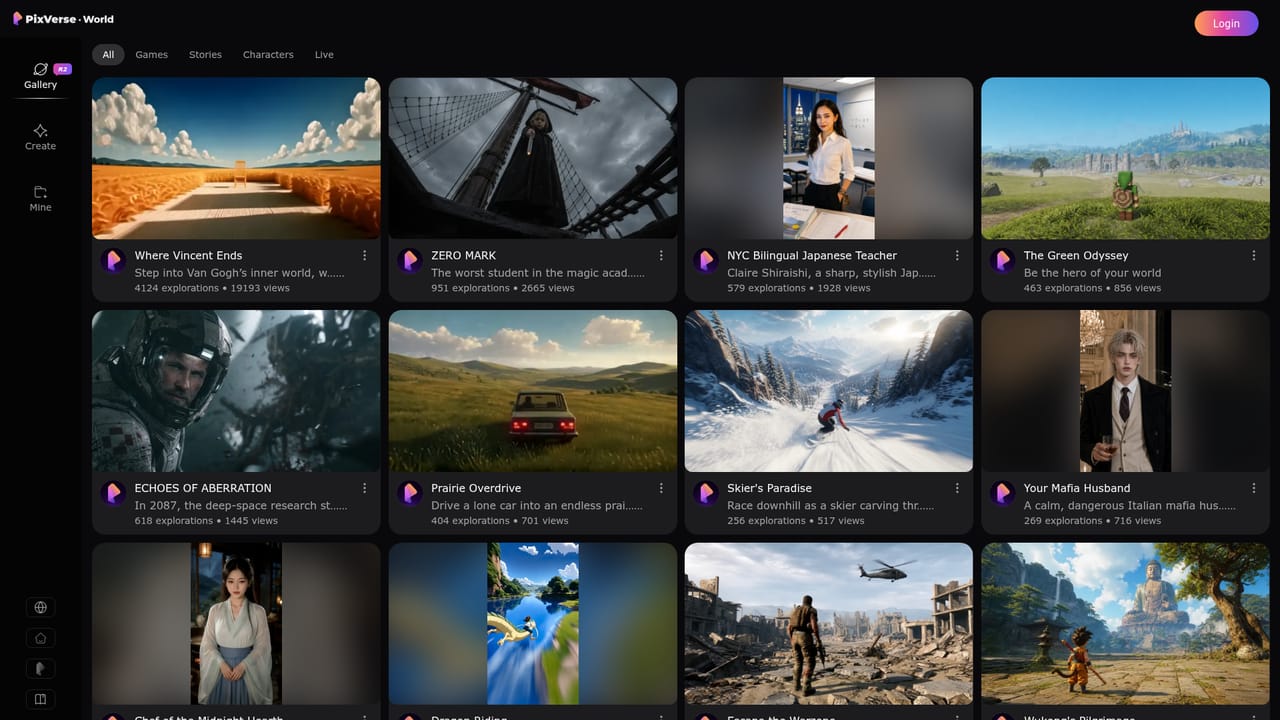Open the Where Vincent Ends wheat field thumbnail
The width and height of the screenshot is (1280, 720).
click(236, 158)
